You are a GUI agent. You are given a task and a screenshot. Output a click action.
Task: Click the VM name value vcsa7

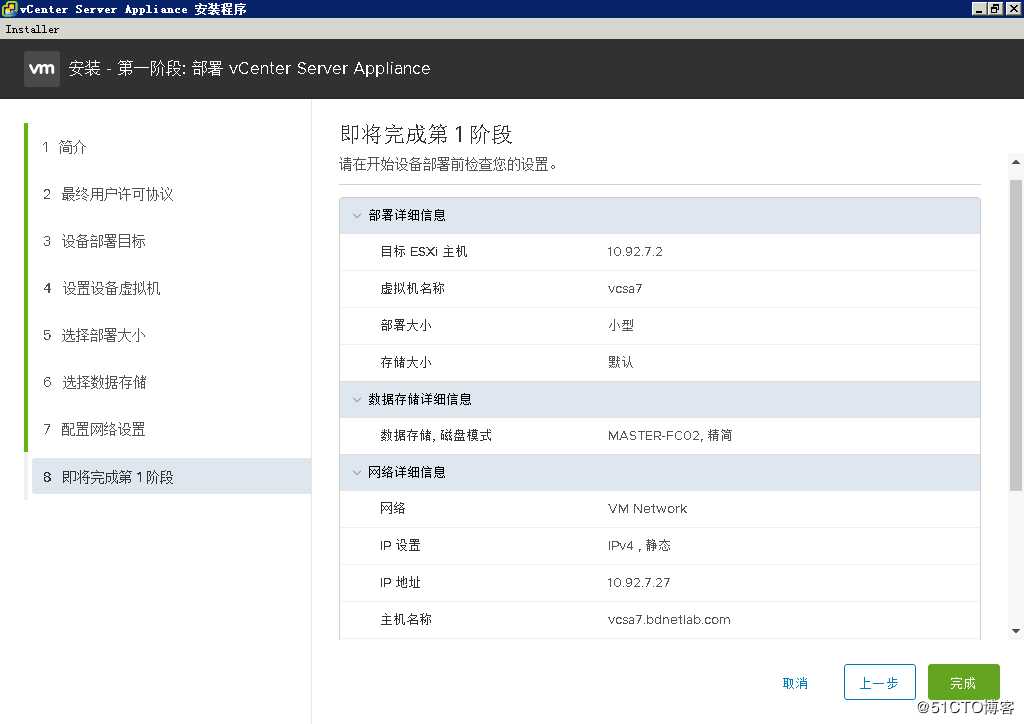tap(624, 289)
